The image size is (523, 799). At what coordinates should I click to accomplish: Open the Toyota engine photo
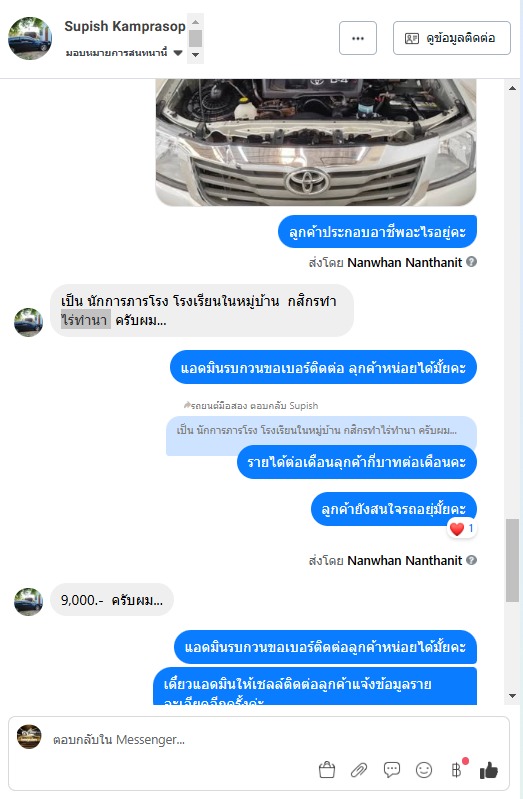pos(316,142)
